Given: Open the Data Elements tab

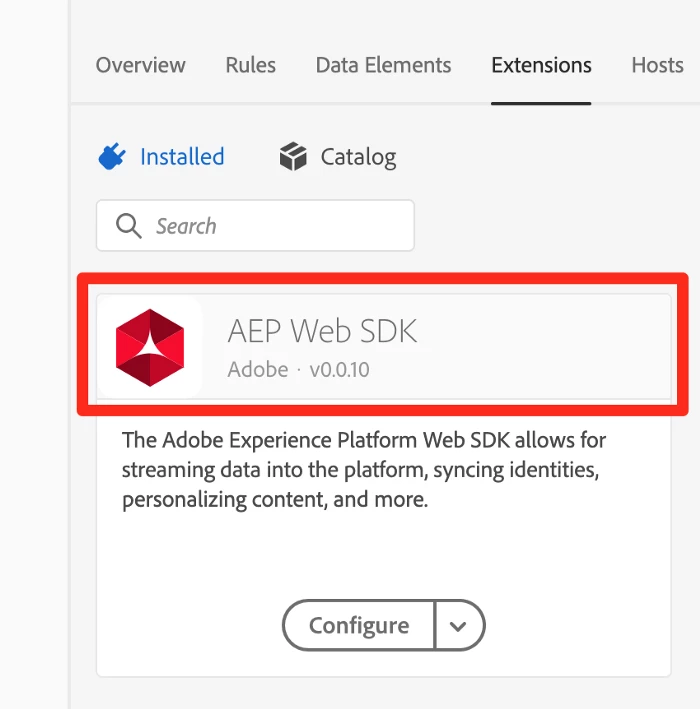Looking at the screenshot, I should click(x=383, y=65).
